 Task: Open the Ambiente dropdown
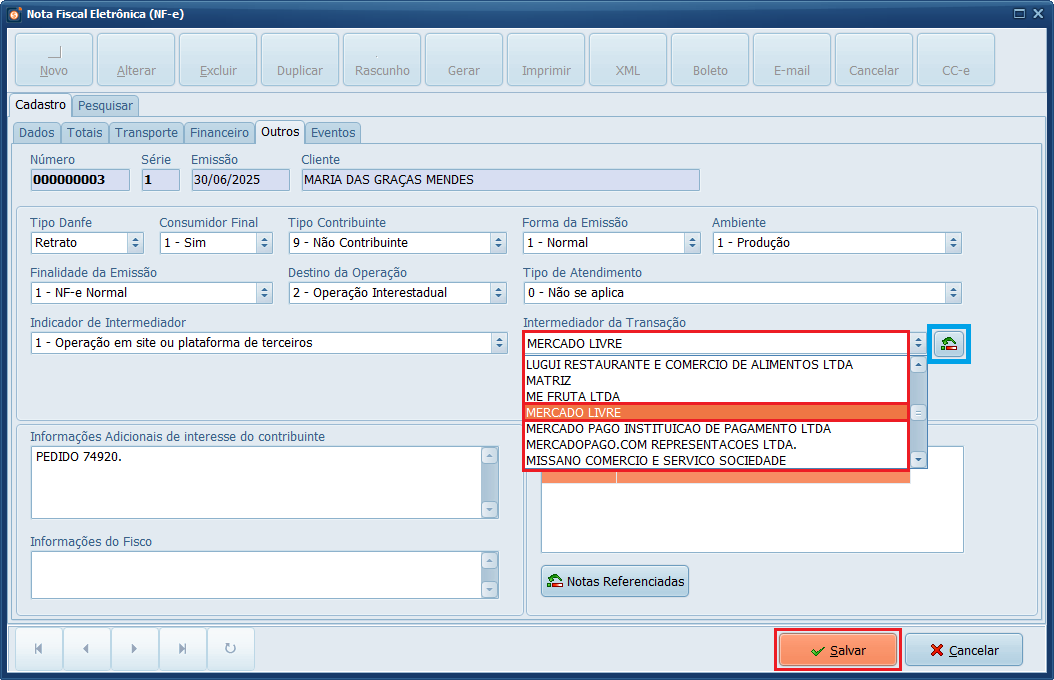pos(953,243)
